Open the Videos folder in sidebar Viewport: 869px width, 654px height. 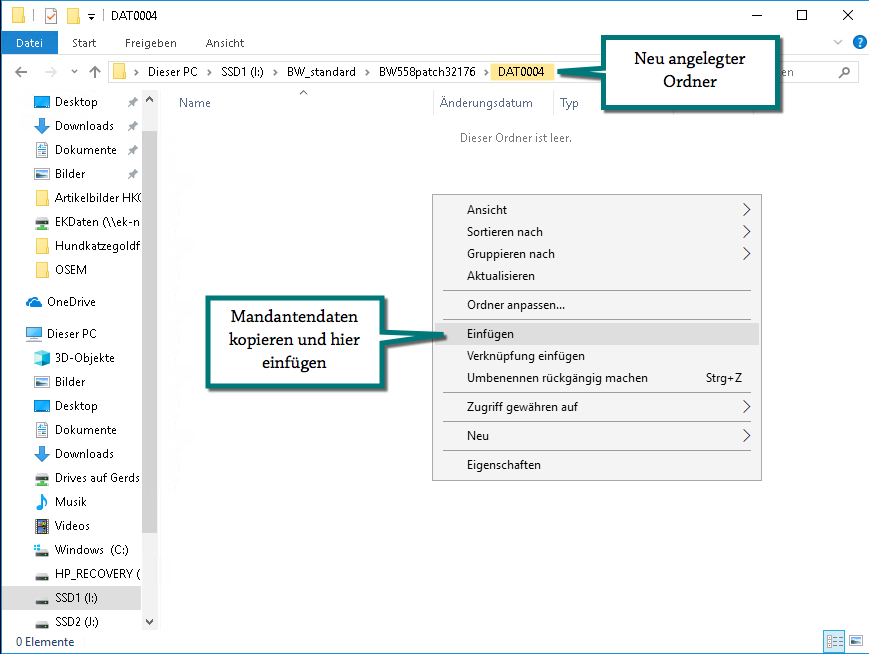point(72,526)
